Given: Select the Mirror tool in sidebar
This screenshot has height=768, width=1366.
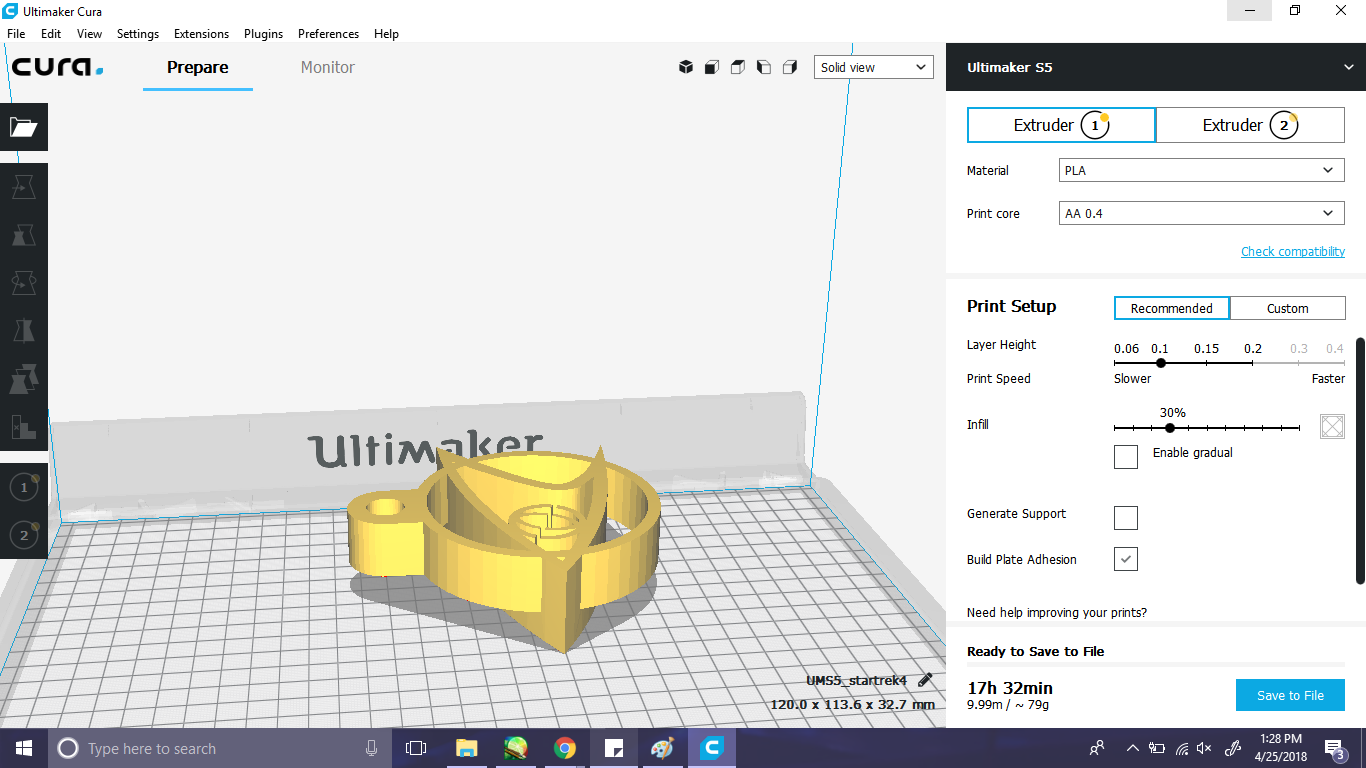Looking at the screenshot, I should [x=24, y=331].
